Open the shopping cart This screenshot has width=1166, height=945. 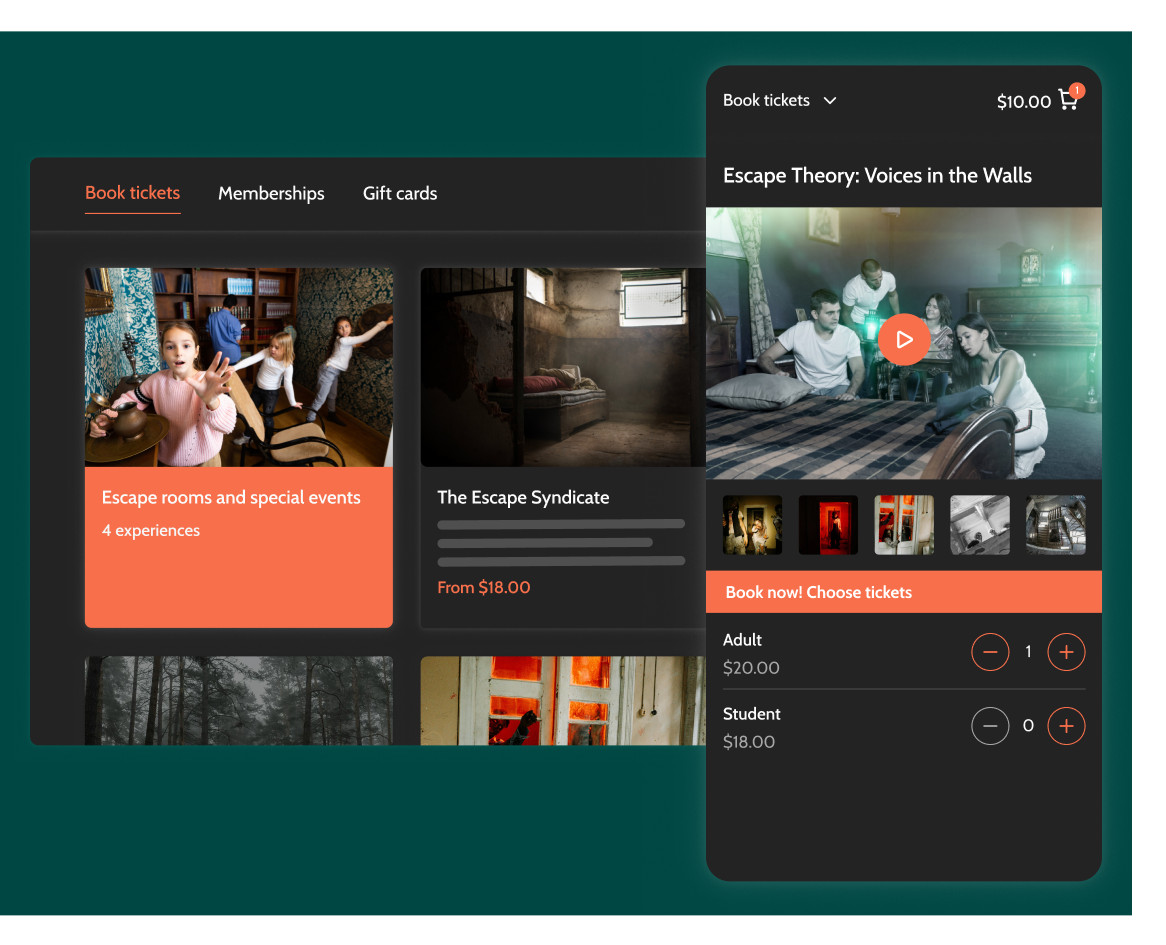1068,100
